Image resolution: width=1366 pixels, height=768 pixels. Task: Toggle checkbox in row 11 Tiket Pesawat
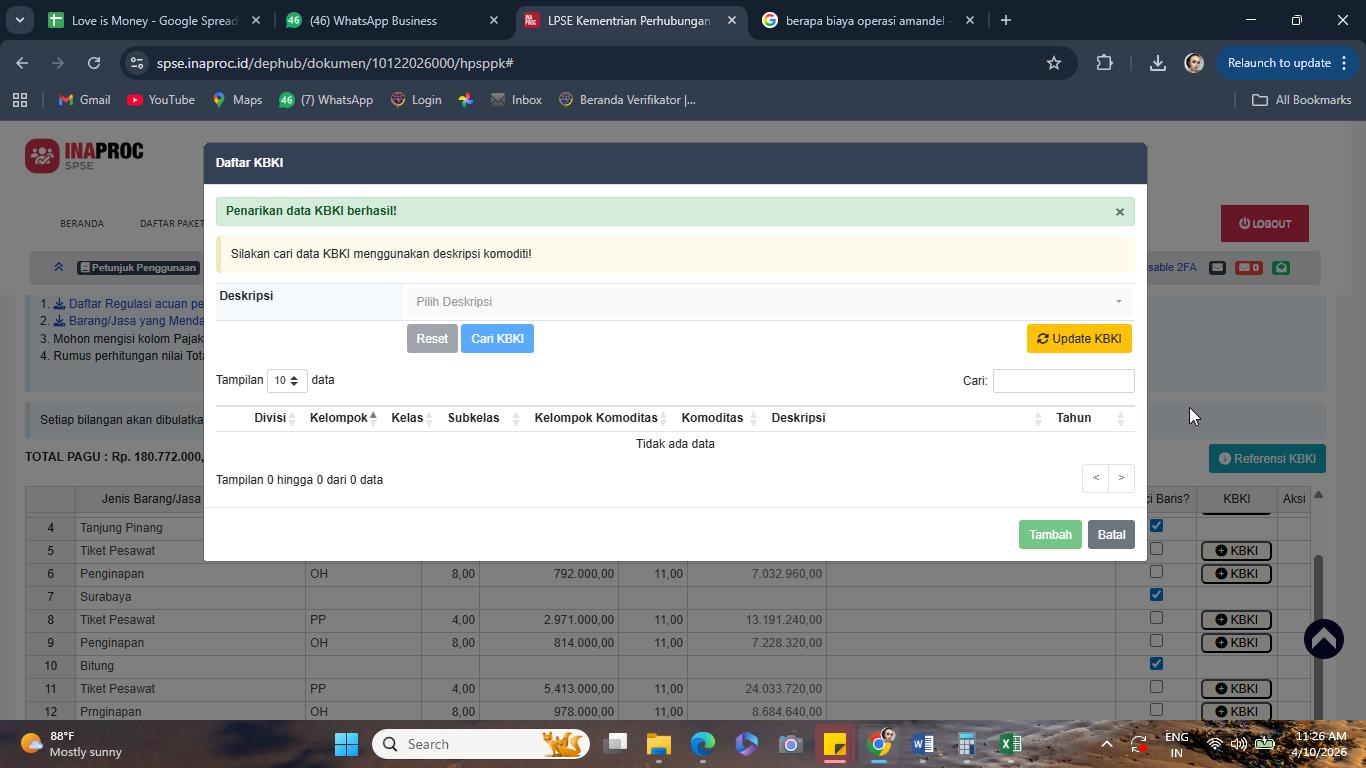point(1156,687)
